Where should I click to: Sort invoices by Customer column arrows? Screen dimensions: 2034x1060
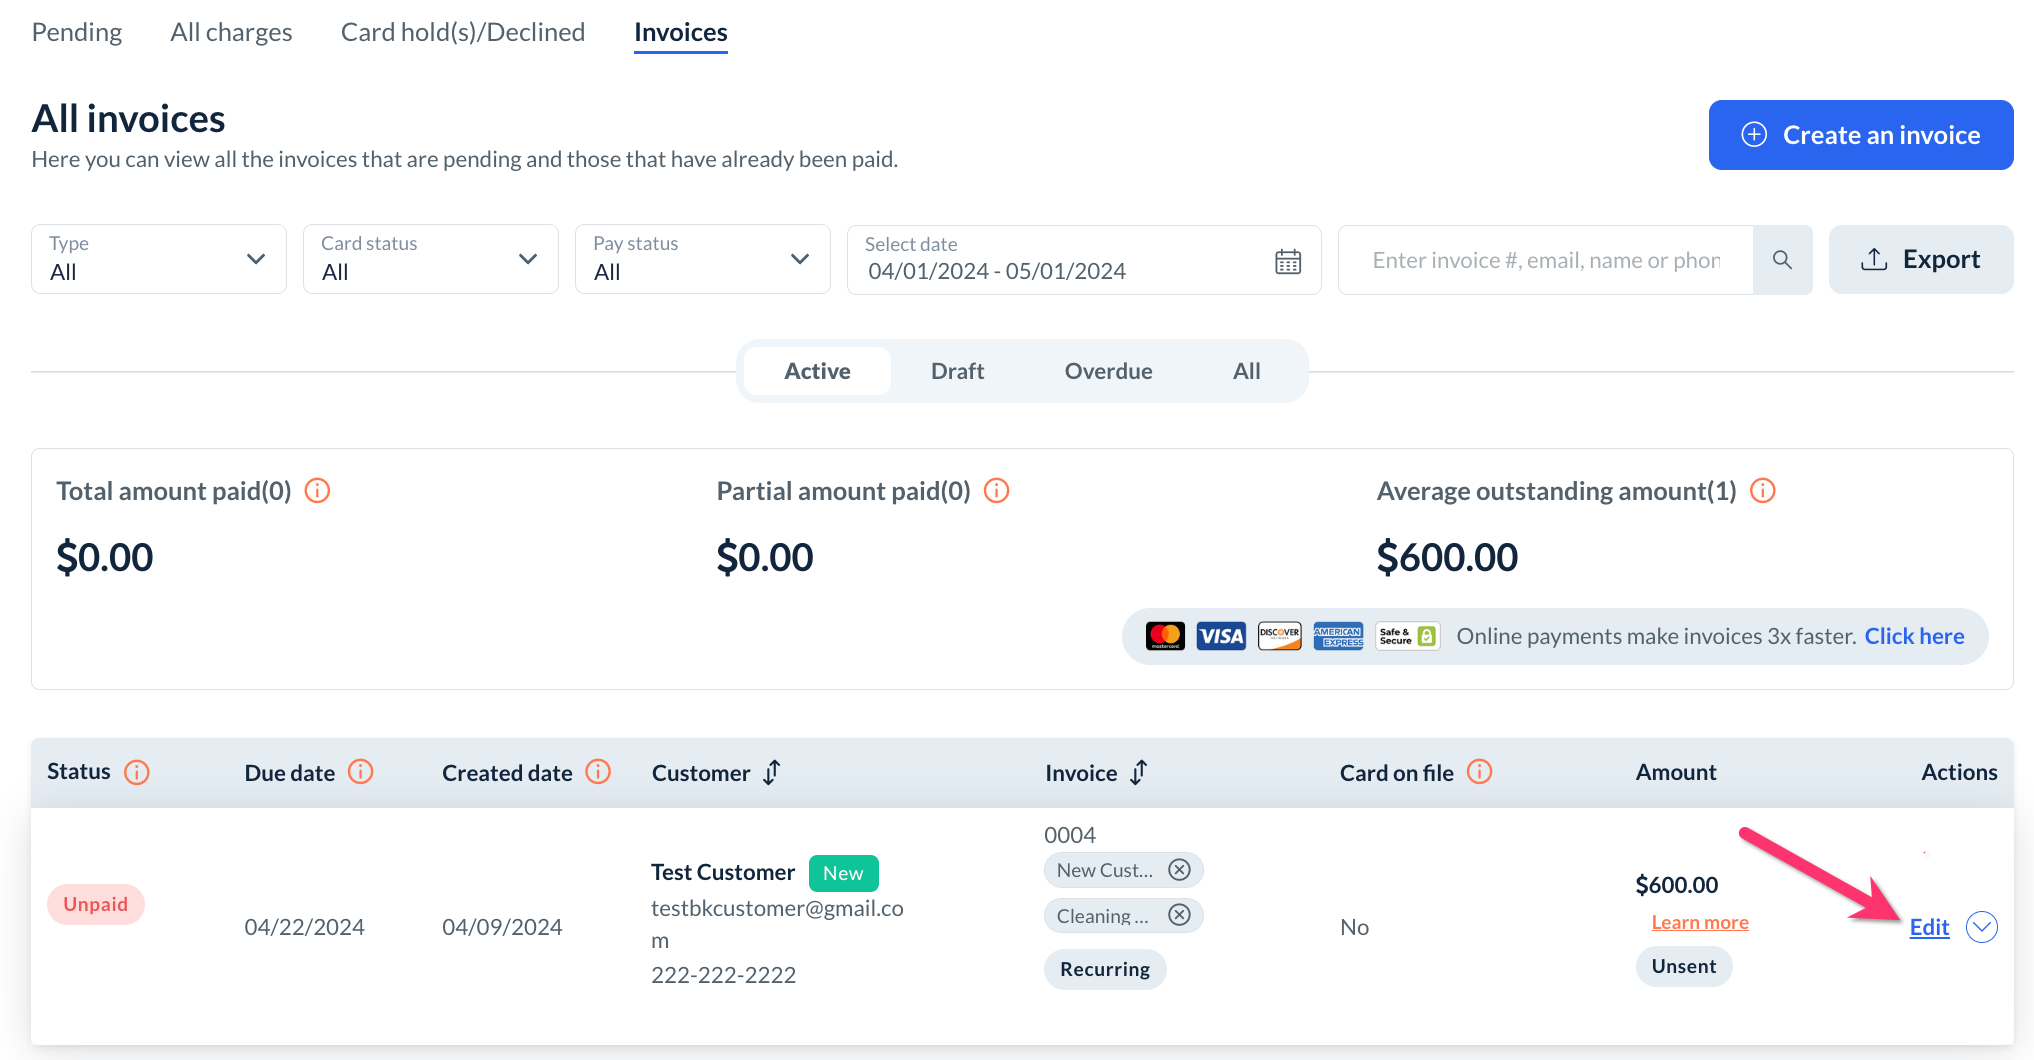tap(772, 772)
